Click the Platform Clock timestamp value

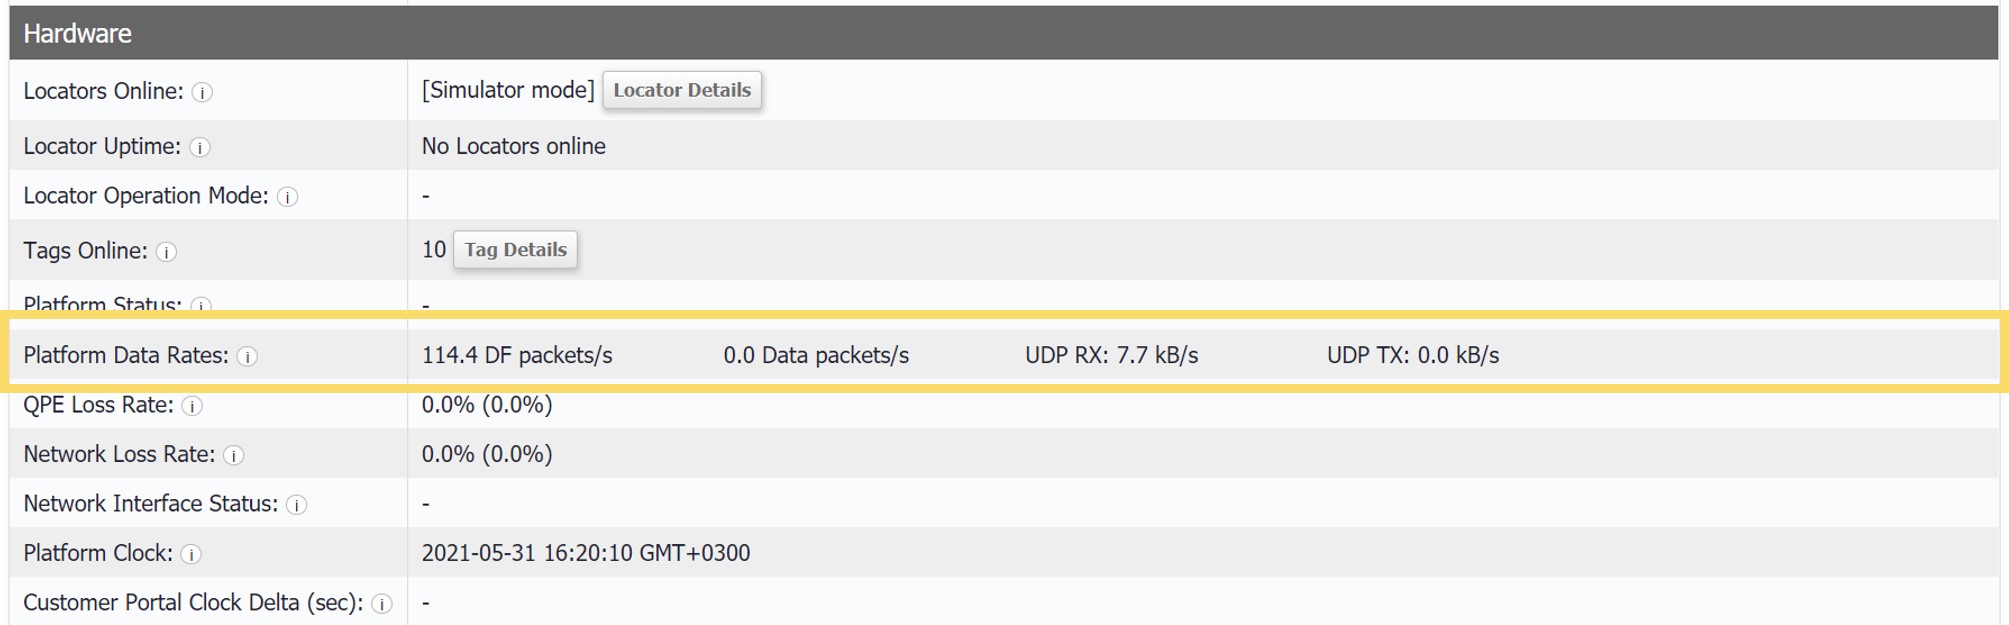(x=586, y=553)
